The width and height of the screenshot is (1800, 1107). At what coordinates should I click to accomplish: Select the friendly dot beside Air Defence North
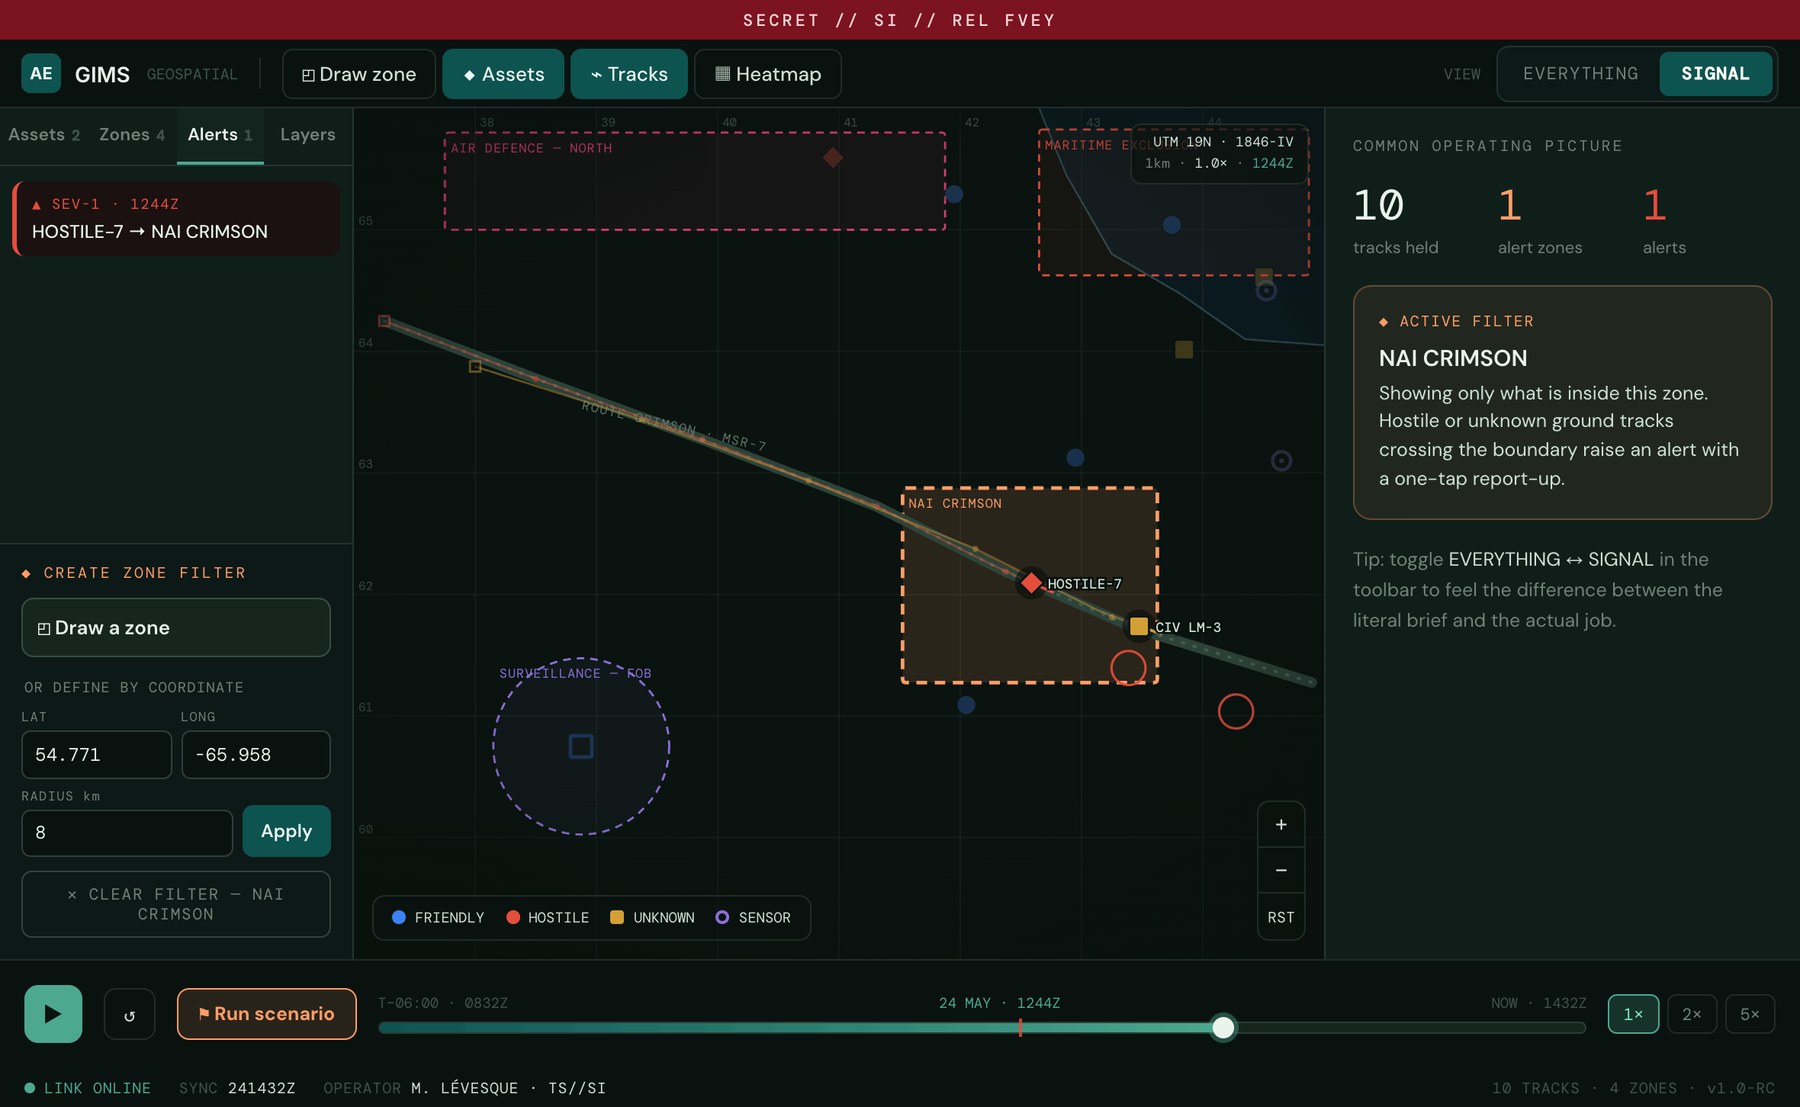pyautogui.click(x=954, y=194)
